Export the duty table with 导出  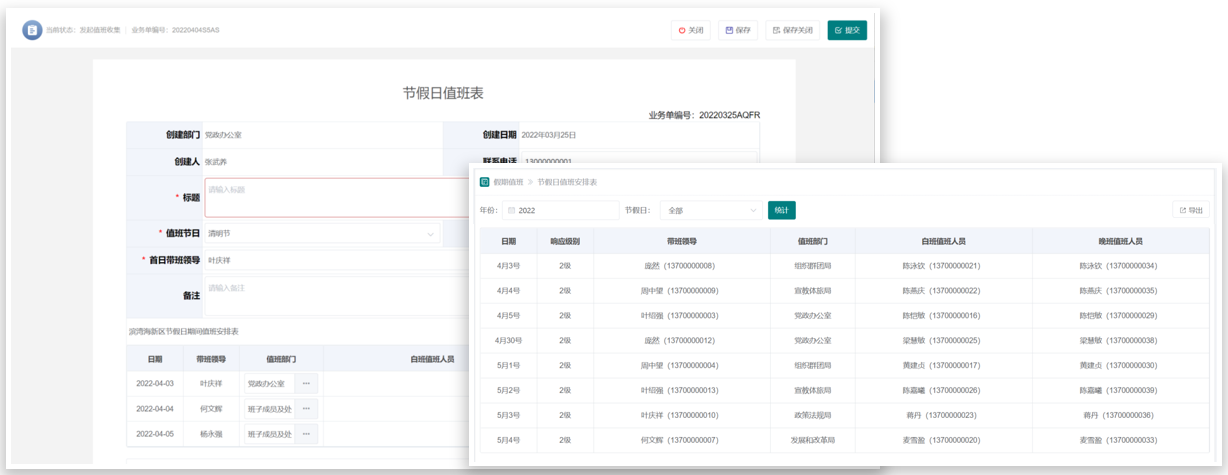[x=1190, y=210]
